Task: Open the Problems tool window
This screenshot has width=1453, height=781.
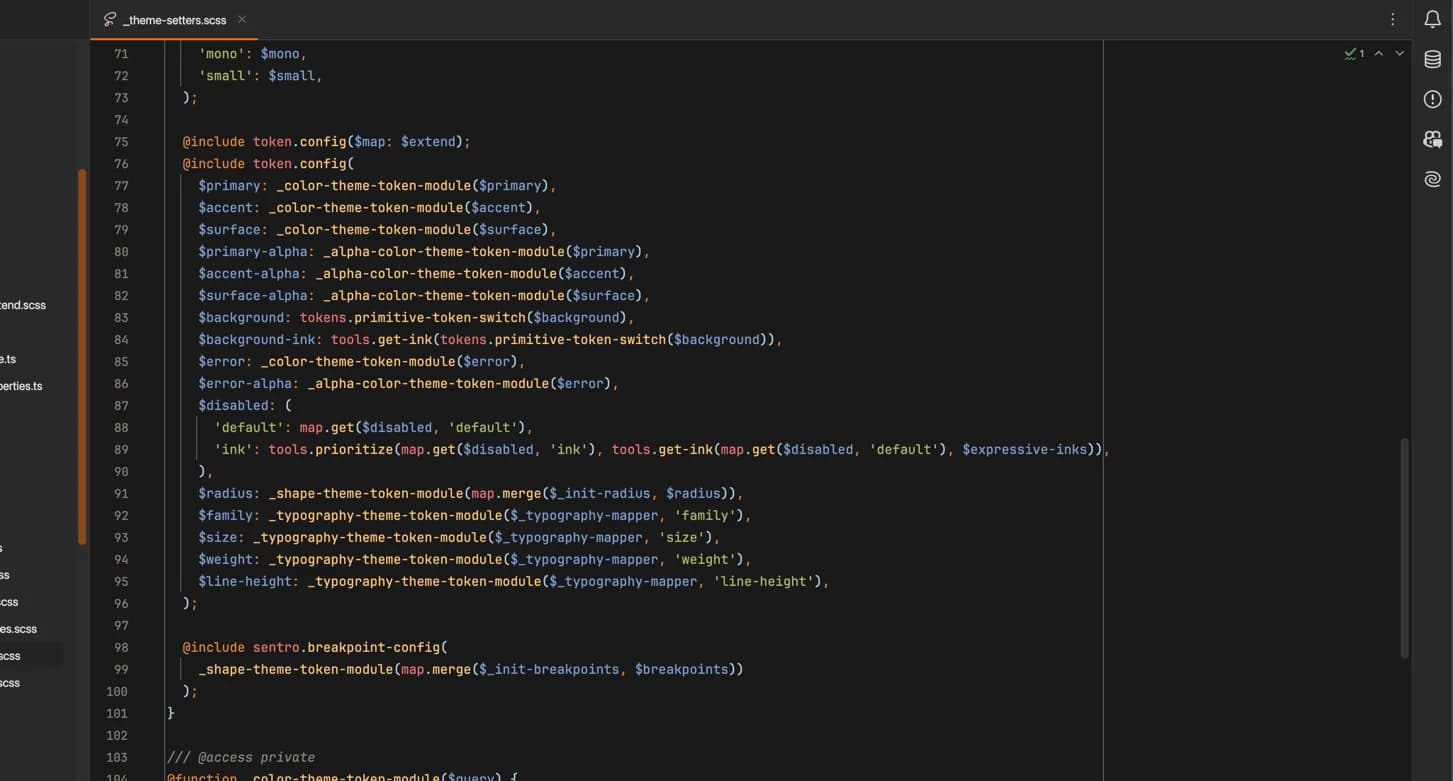Action: coord(1432,99)
